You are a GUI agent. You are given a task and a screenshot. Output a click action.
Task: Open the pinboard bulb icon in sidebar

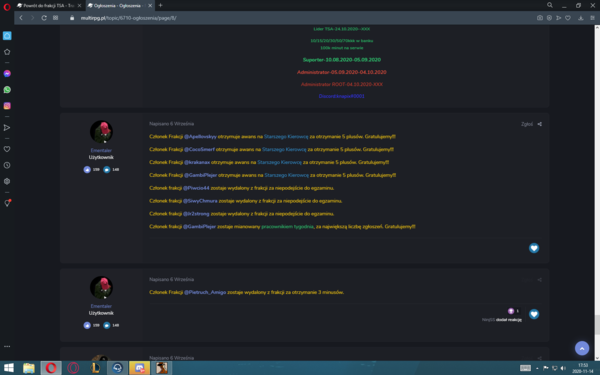(x=7, y=203)
